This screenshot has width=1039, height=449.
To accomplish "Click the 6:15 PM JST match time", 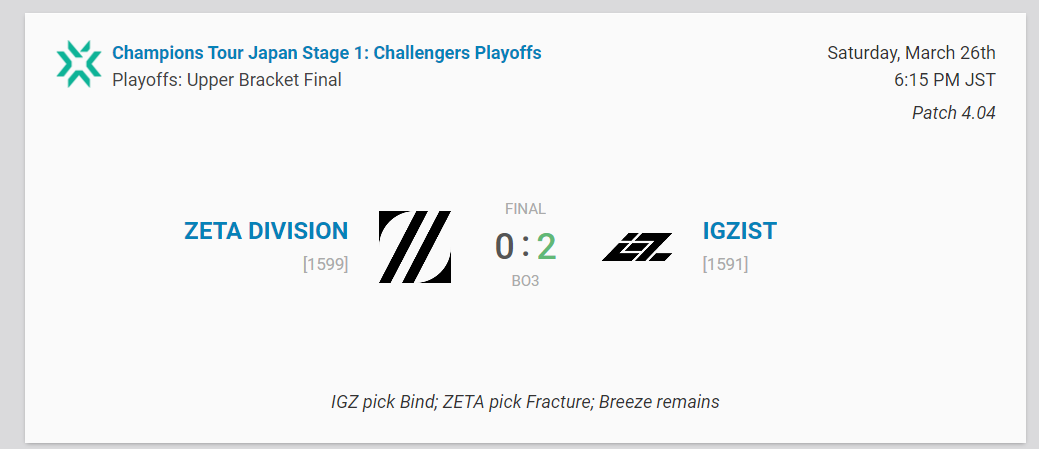I will [x=945, y=79].
